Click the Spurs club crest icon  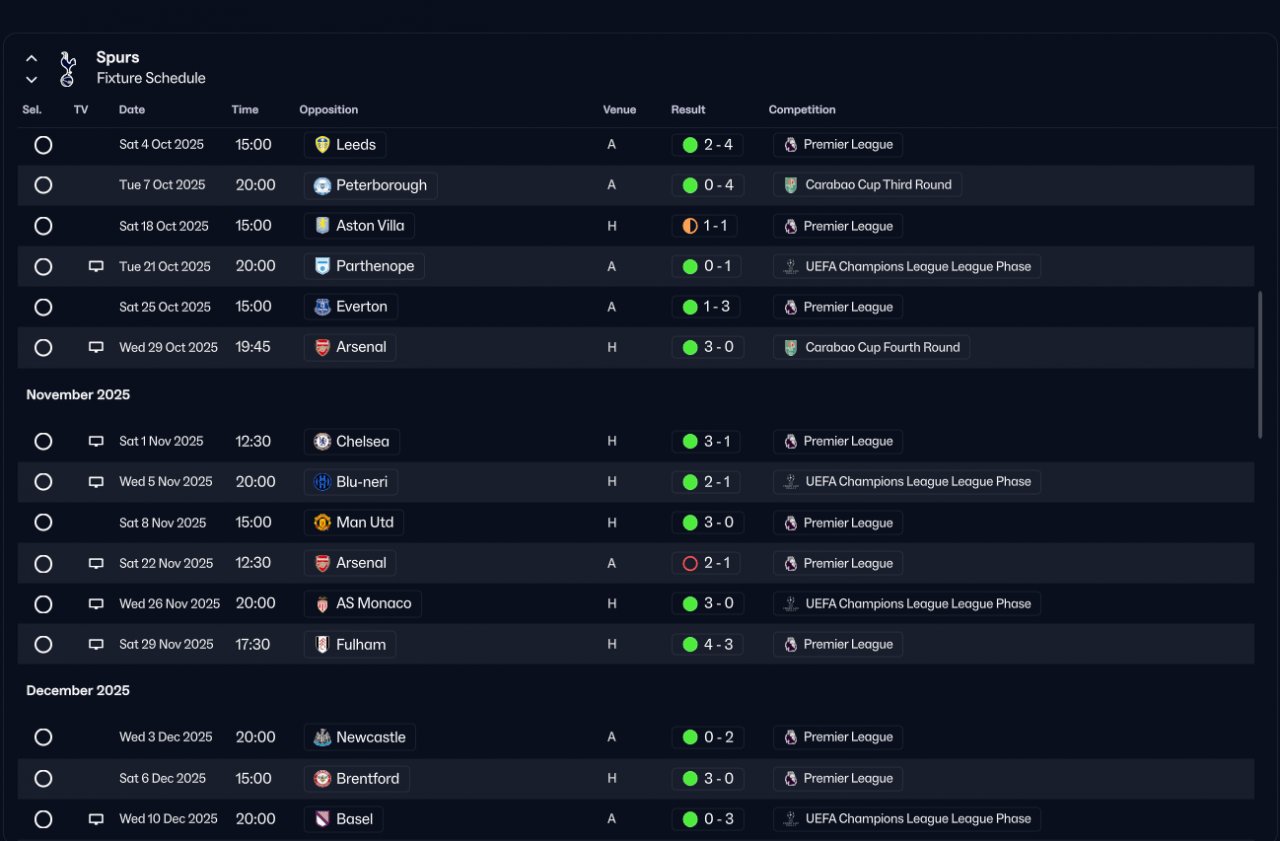coord(67,68)
